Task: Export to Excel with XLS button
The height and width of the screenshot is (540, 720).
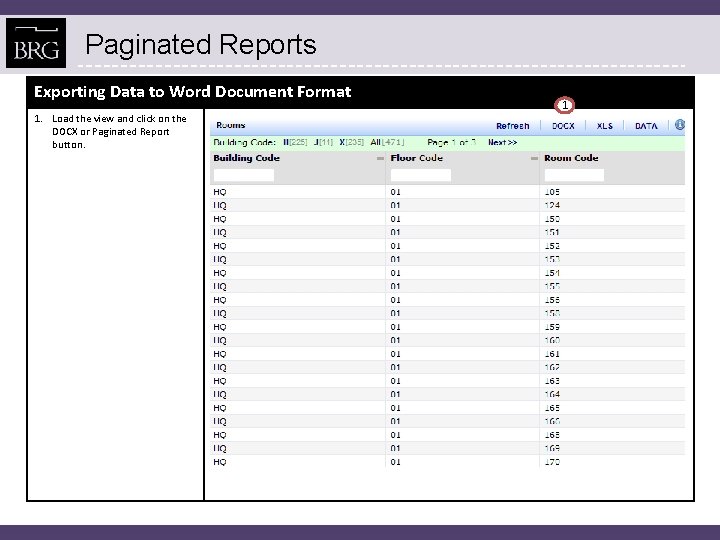Action: point(604,126)
